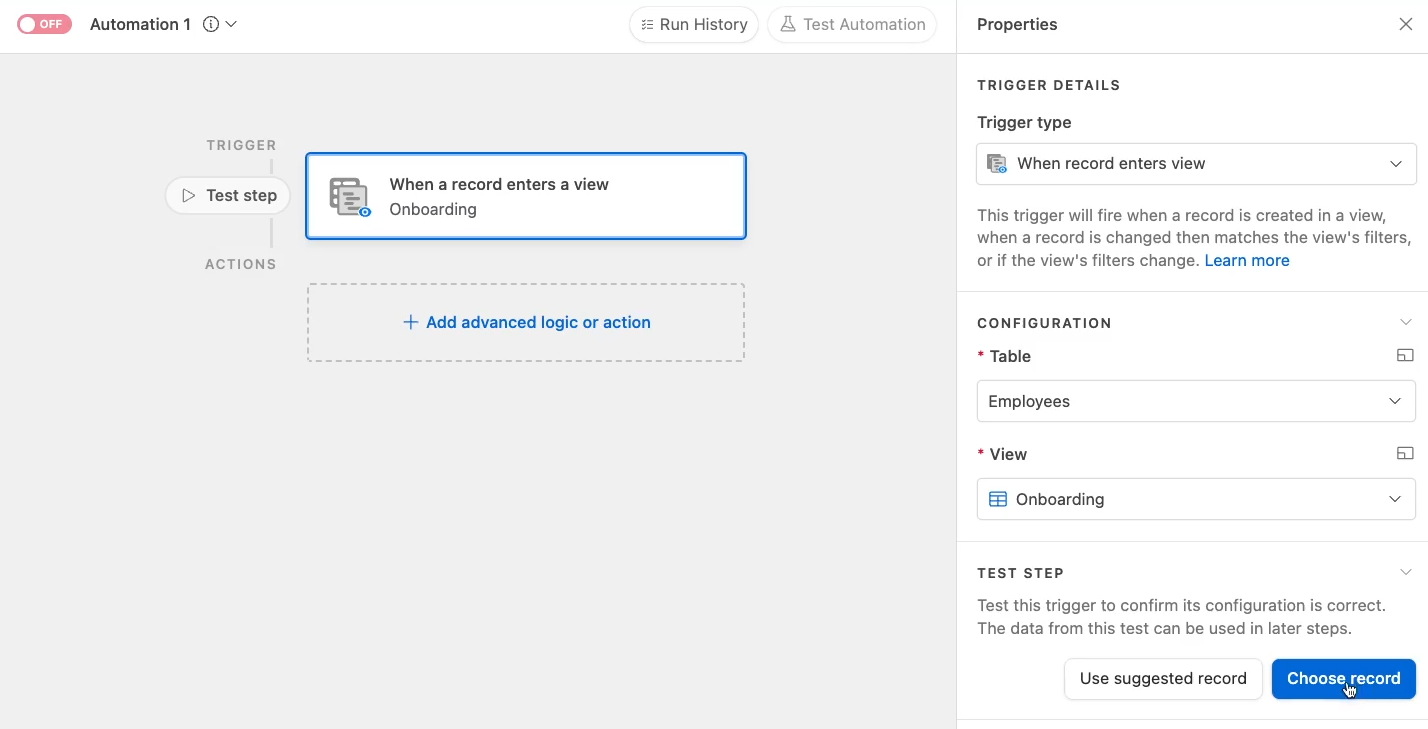Click the flask icon in Test Automation

click(x=788, y=24)
